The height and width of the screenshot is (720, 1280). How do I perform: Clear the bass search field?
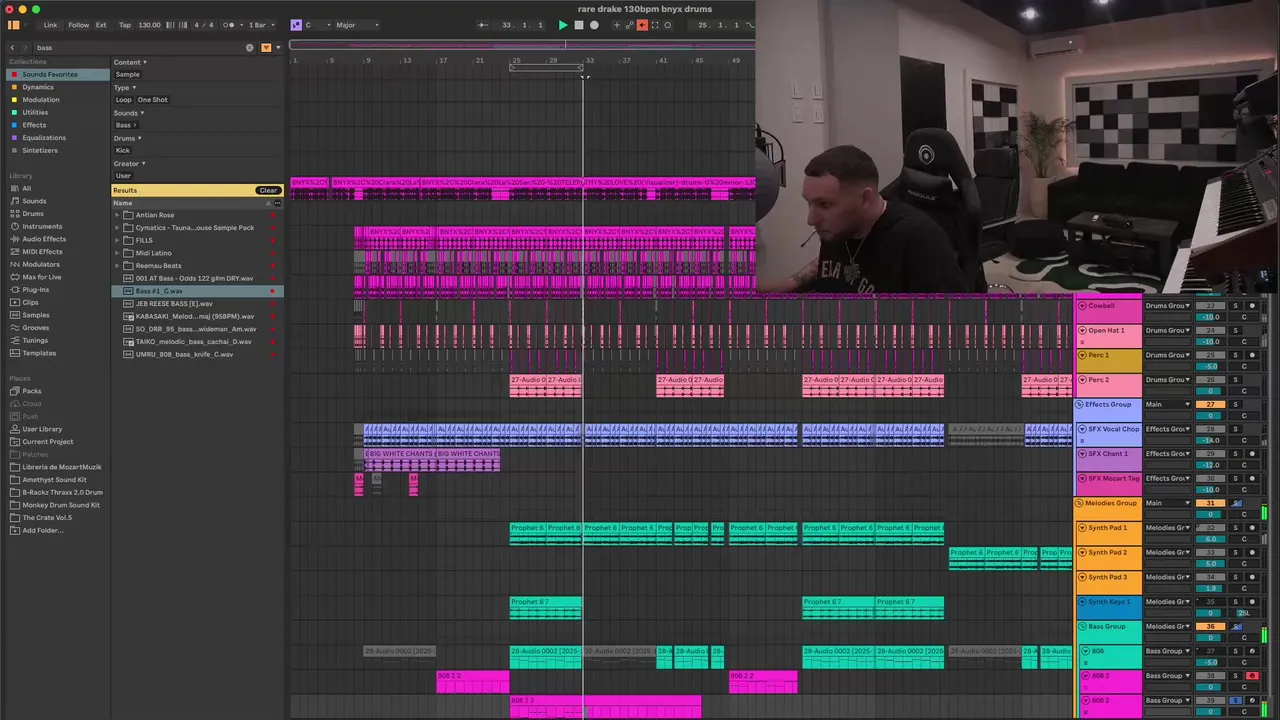click(250, 47)
